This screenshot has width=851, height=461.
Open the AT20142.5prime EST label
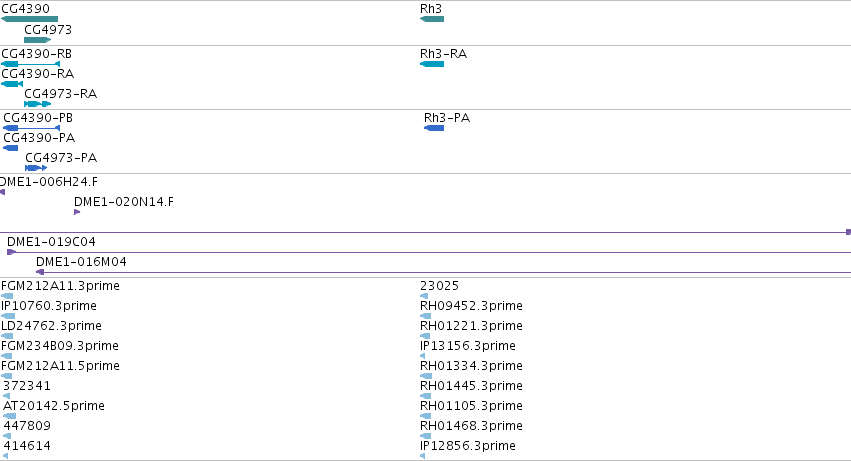[x=54, y=406]
